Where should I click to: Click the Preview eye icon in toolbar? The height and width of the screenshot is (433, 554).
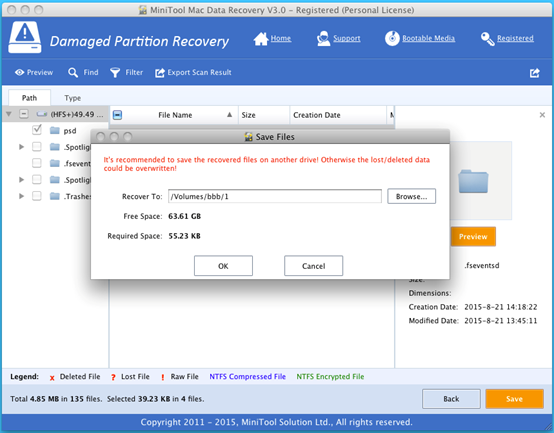coord(19,72)
